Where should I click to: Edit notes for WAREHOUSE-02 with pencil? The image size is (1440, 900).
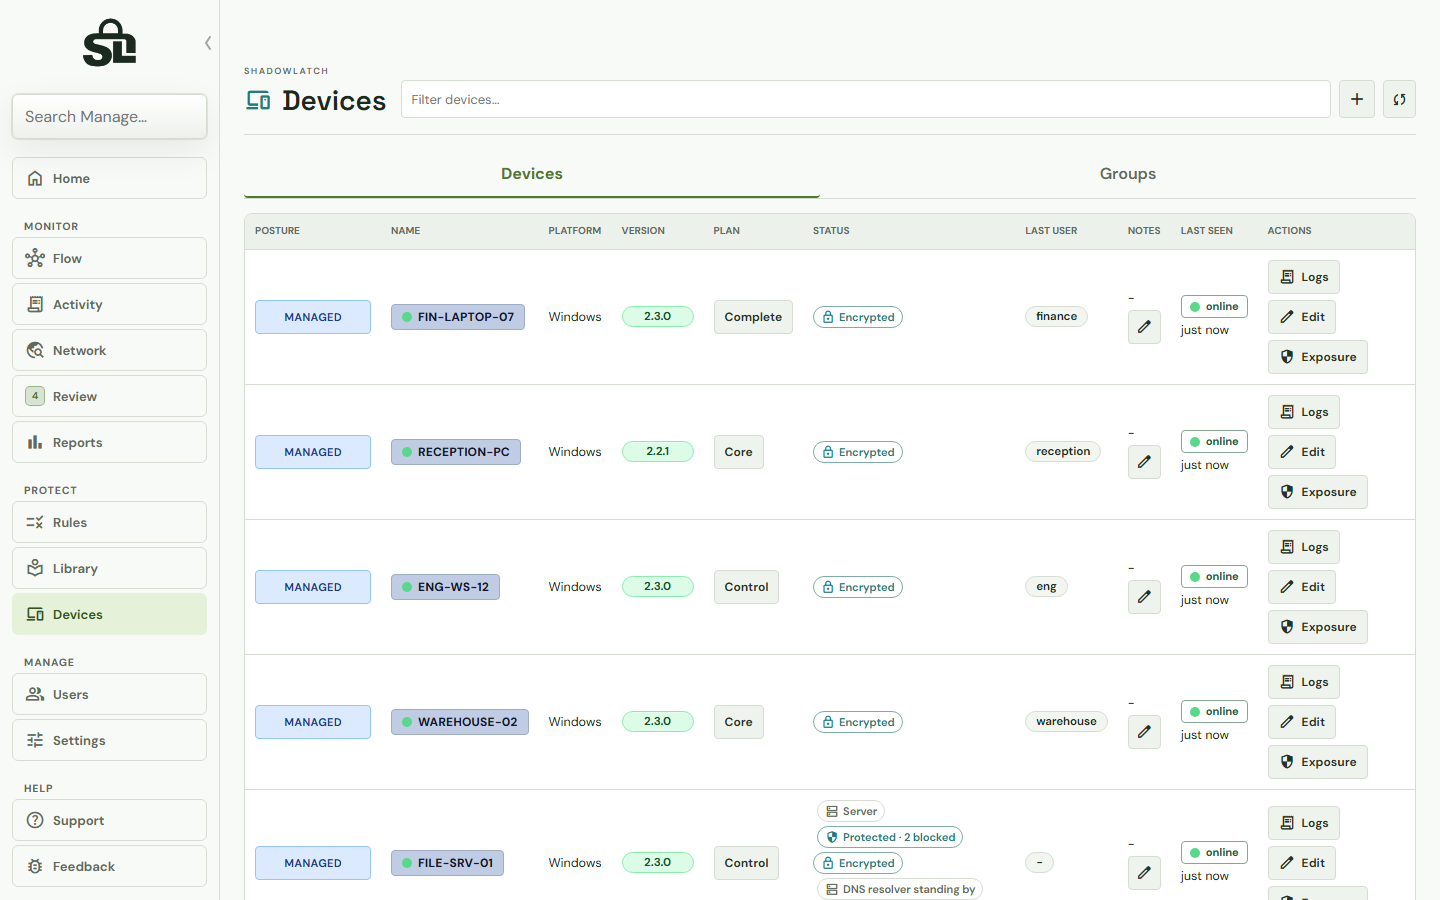(1144, 732)
